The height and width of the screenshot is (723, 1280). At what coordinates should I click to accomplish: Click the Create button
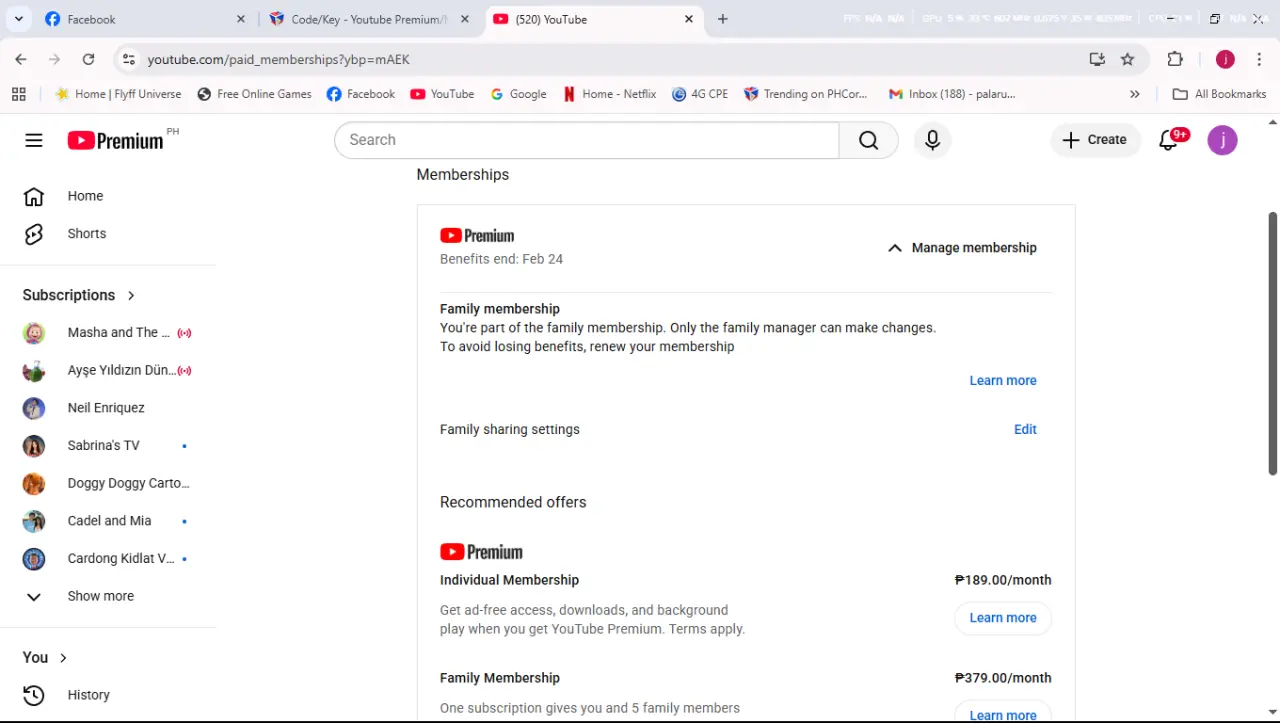coord(1095,140)
